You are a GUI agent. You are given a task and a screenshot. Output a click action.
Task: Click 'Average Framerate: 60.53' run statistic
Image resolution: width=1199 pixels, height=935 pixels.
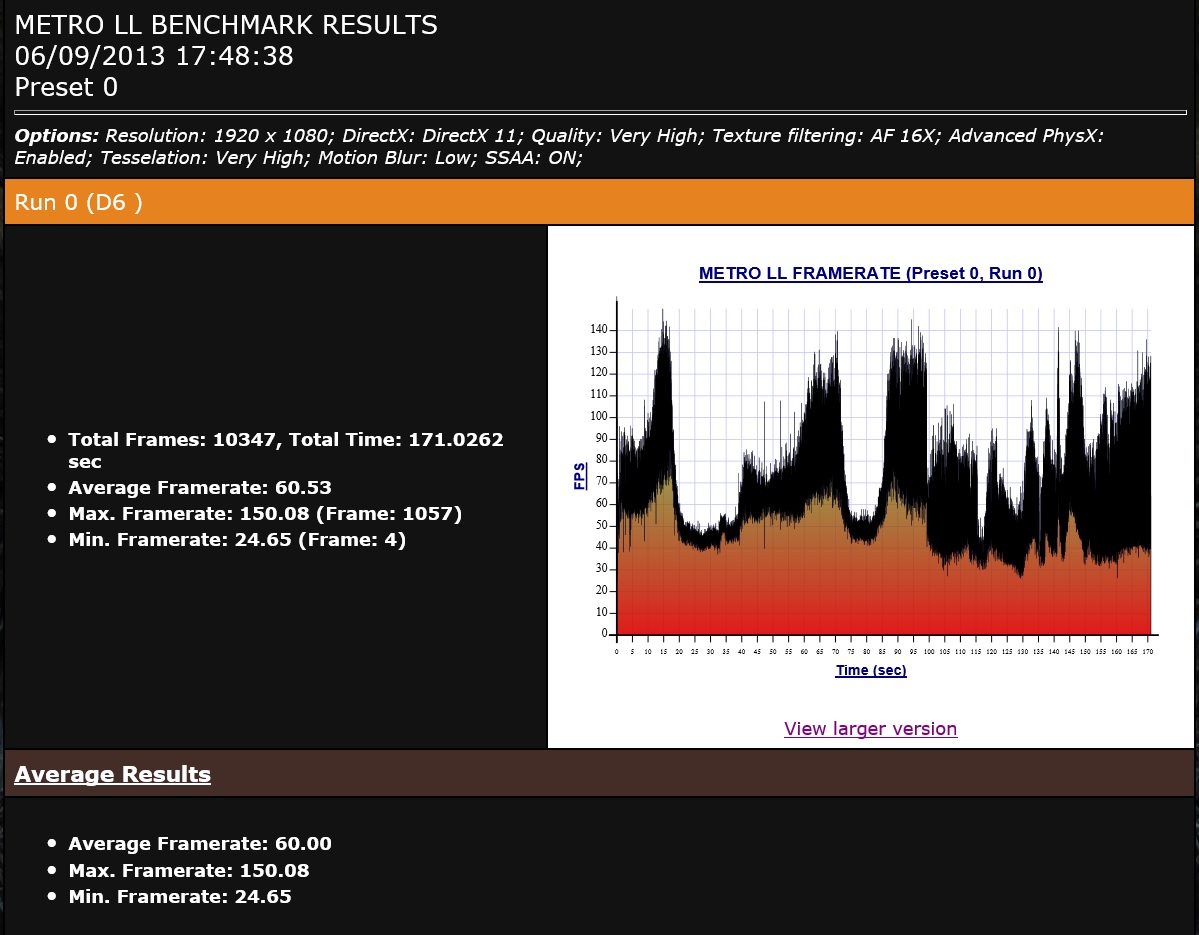(200, 488)
